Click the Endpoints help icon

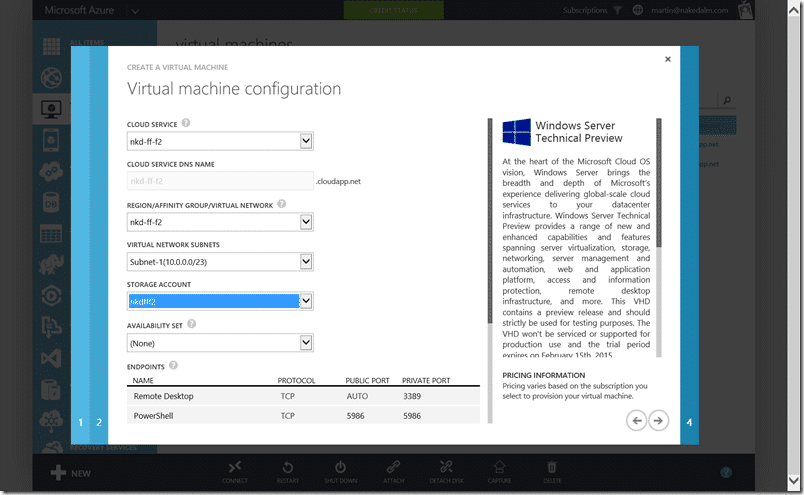(173, 365)
